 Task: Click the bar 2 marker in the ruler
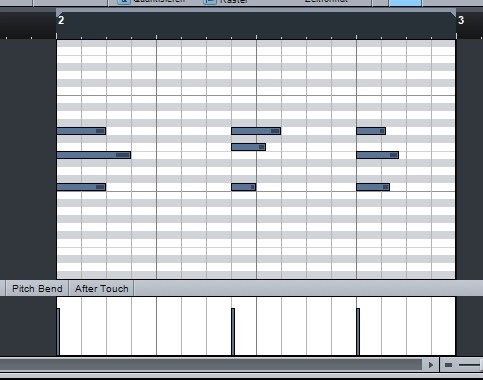(x=61, y=20)
